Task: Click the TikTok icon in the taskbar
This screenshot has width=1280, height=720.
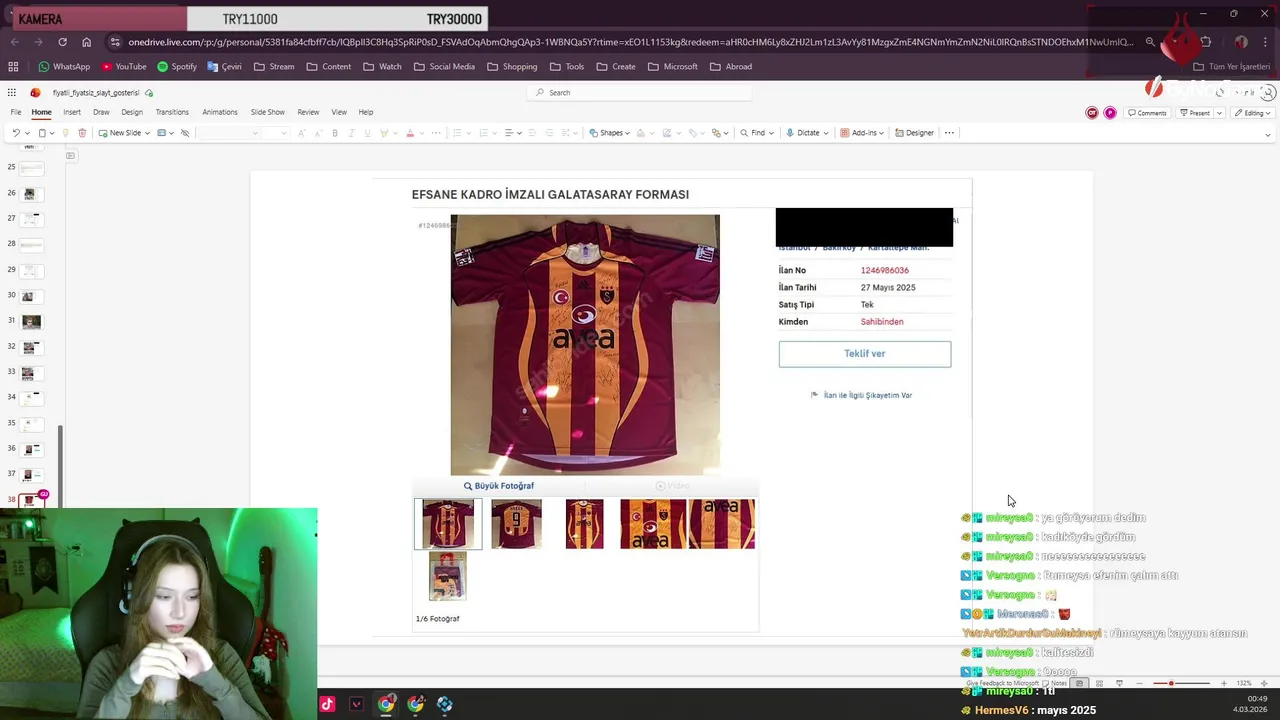Action: coord(327,704)
